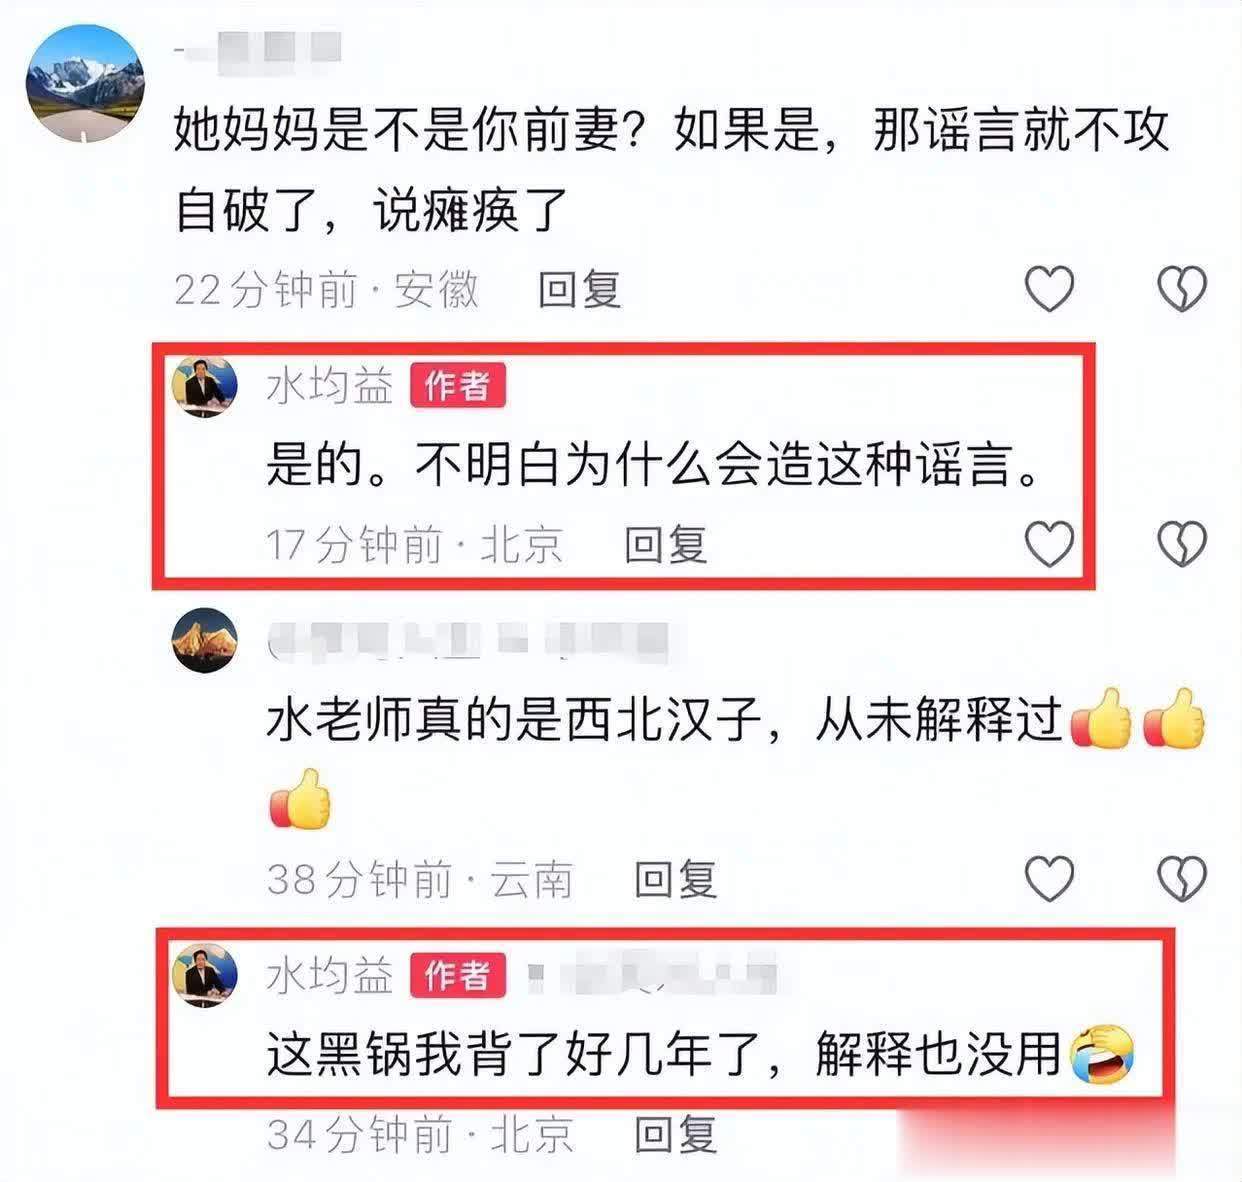Image resolution: width=1242 pixels, height=1182 pixels.
Task: Tap the 作者 badge on first reply
Action: pos(458,386)
